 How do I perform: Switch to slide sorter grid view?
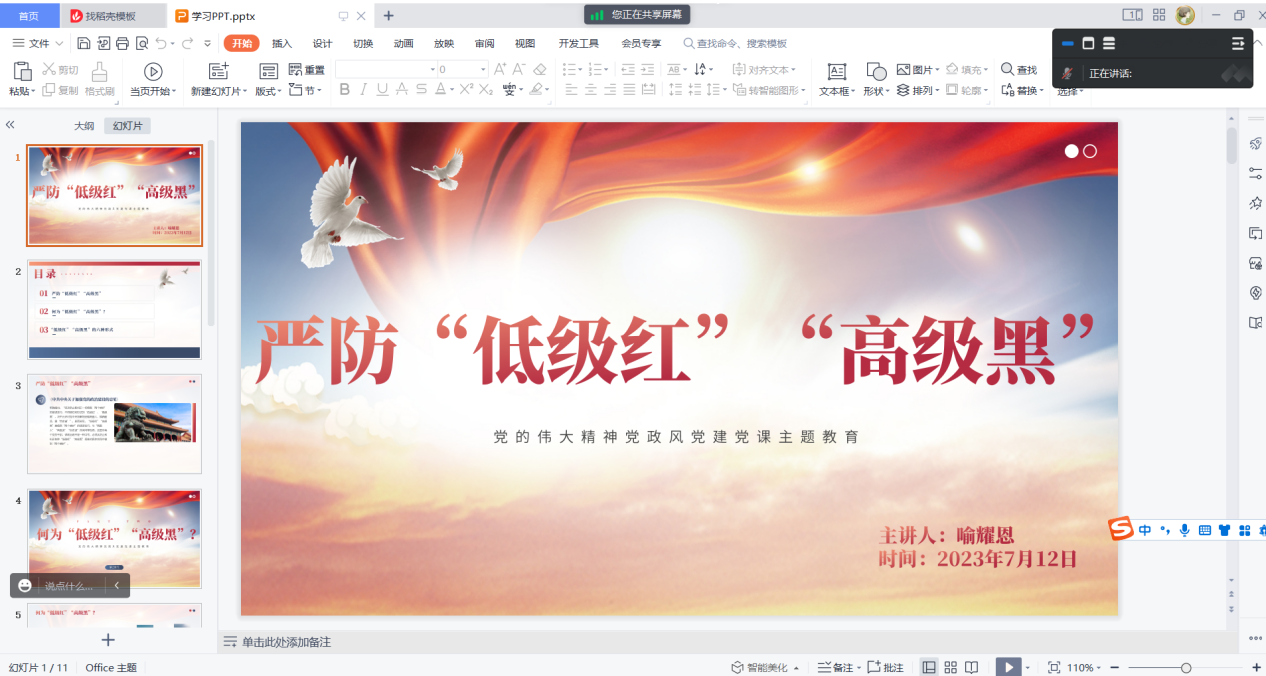pos(950,667)
